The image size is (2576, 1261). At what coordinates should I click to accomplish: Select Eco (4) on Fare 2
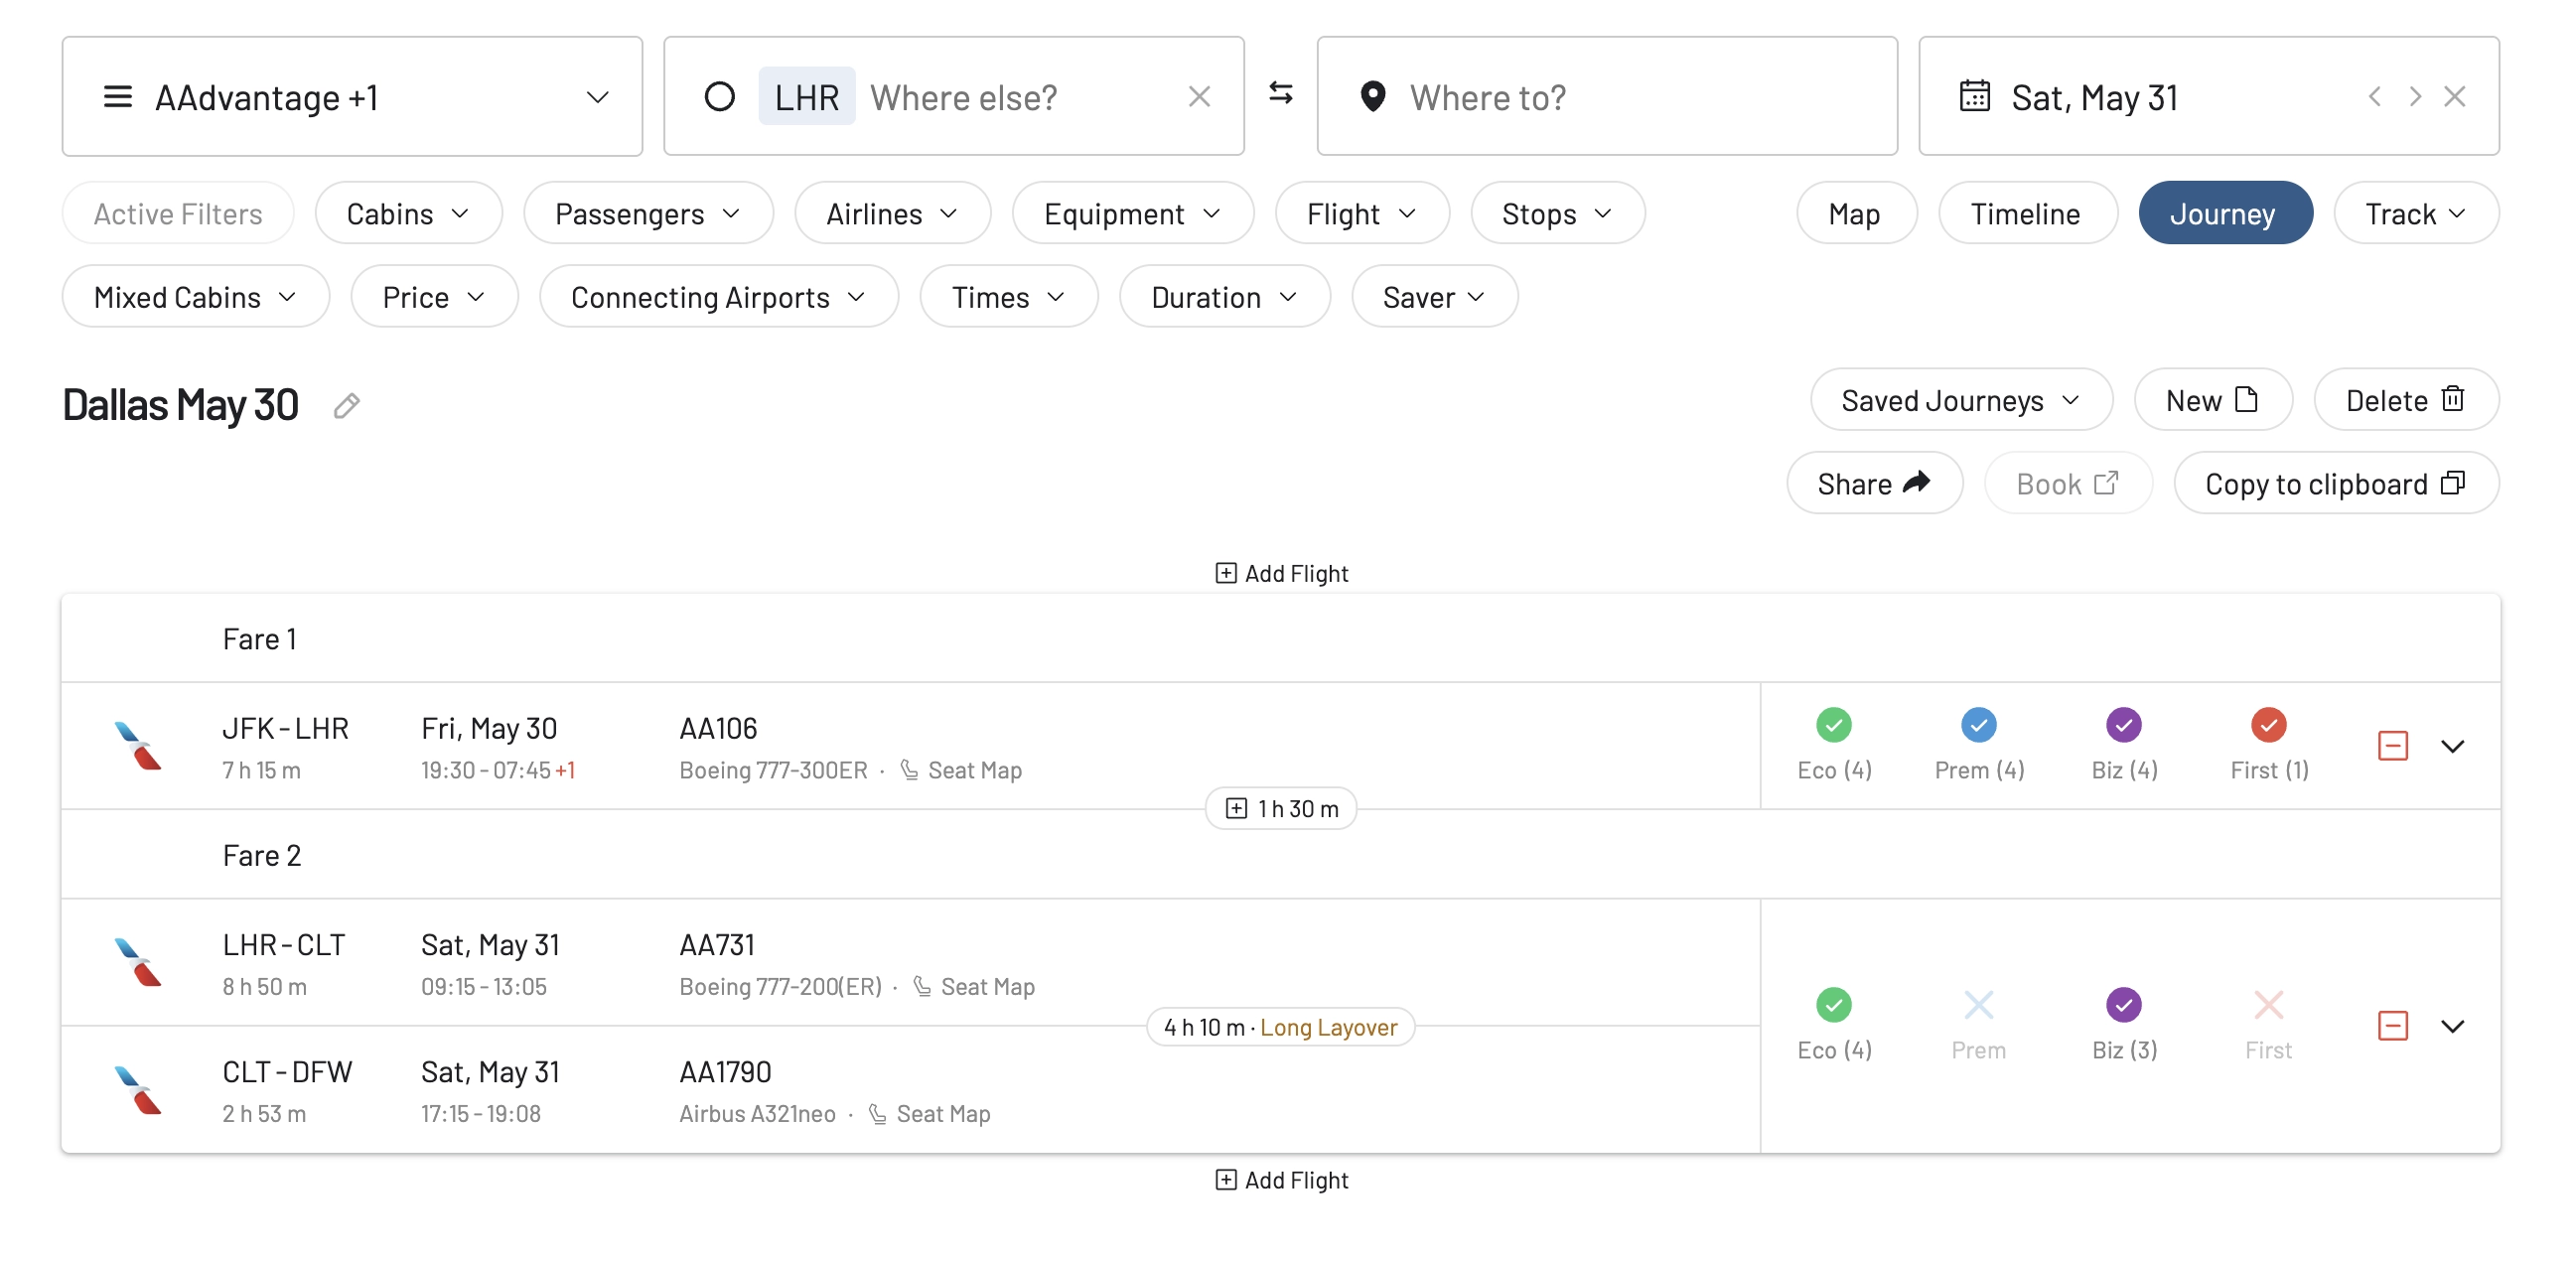coord(1834,1023)
